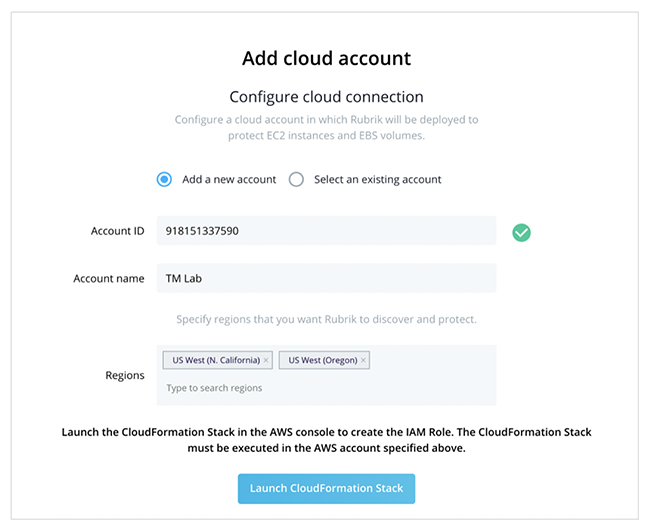This screenshot has height=530, width=650.
Task: Choose Select an existing account option
Action: (x=296, y=179)
